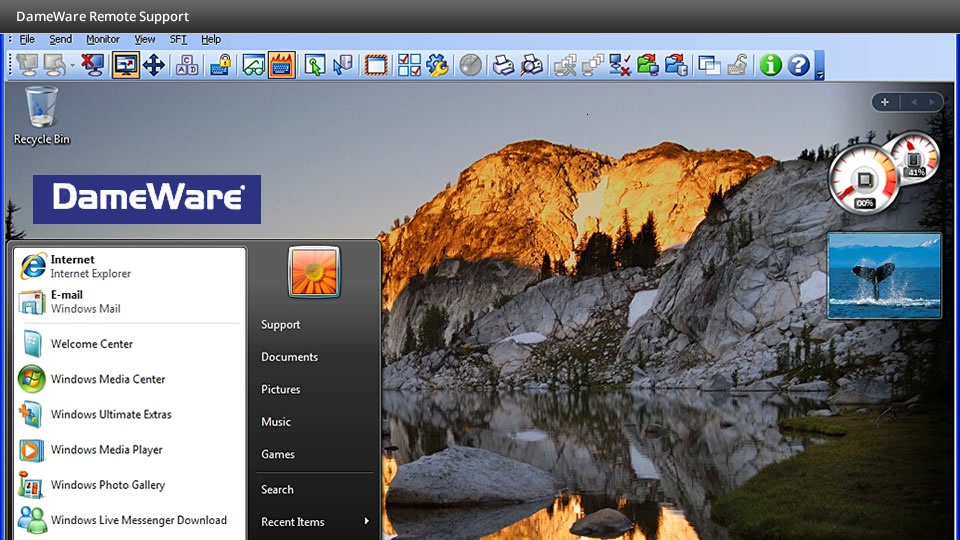Click the sidebar previous arrow
Image resolution: width=960 pixels, height=540 pixels.
pos(913,102)
